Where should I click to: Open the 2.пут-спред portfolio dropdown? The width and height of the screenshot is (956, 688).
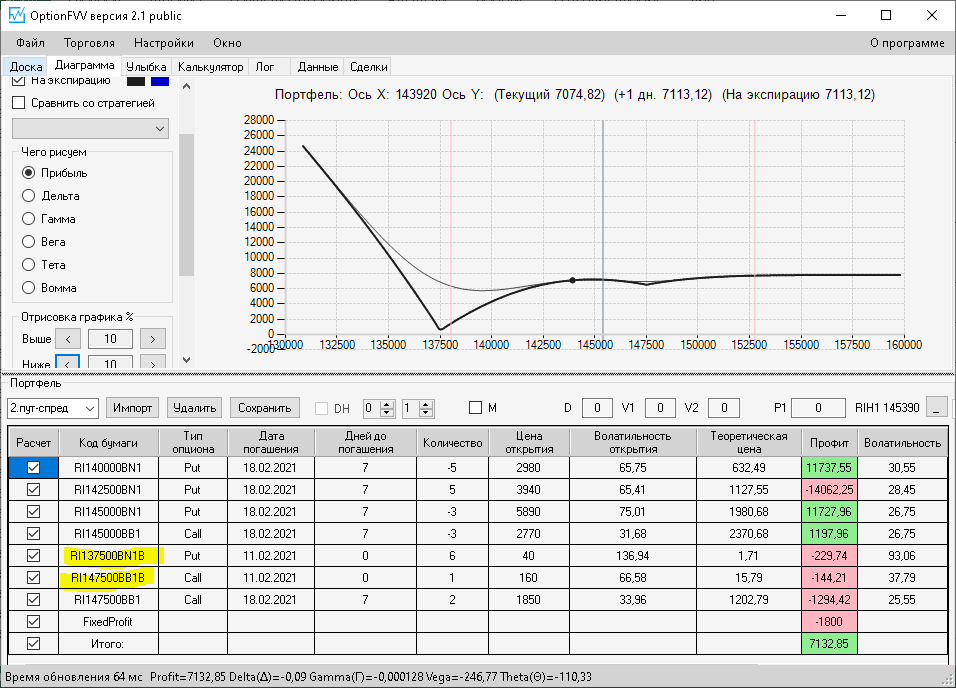(52, 408)
